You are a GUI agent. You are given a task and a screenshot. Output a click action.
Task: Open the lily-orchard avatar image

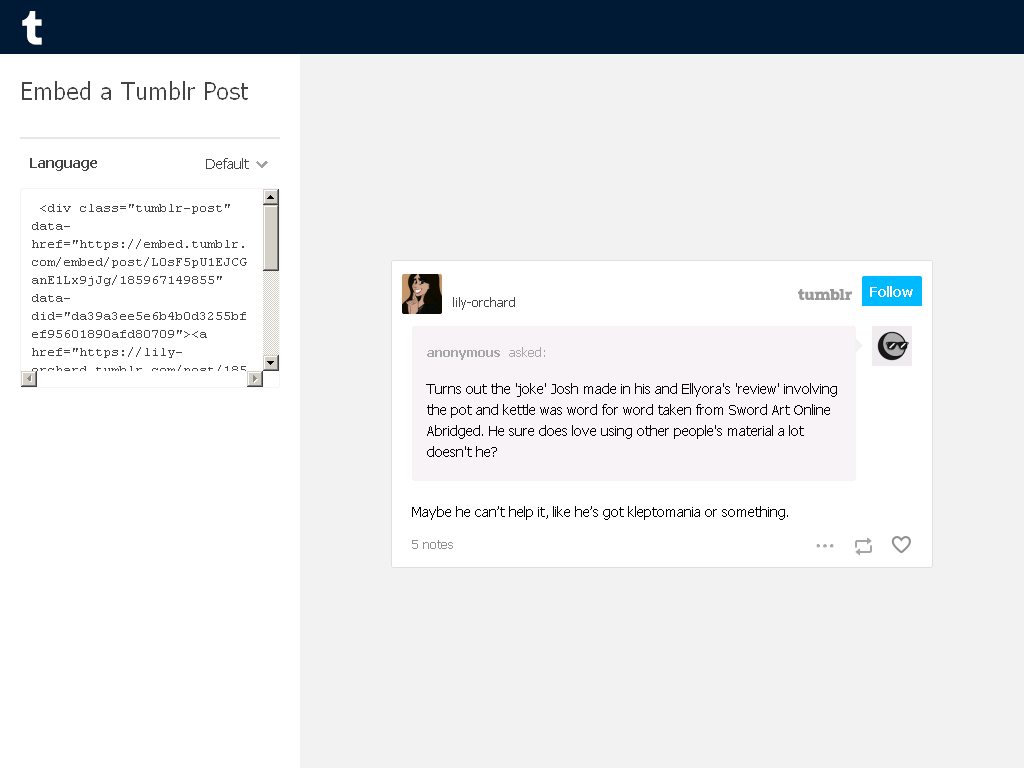tap(422, 294)
